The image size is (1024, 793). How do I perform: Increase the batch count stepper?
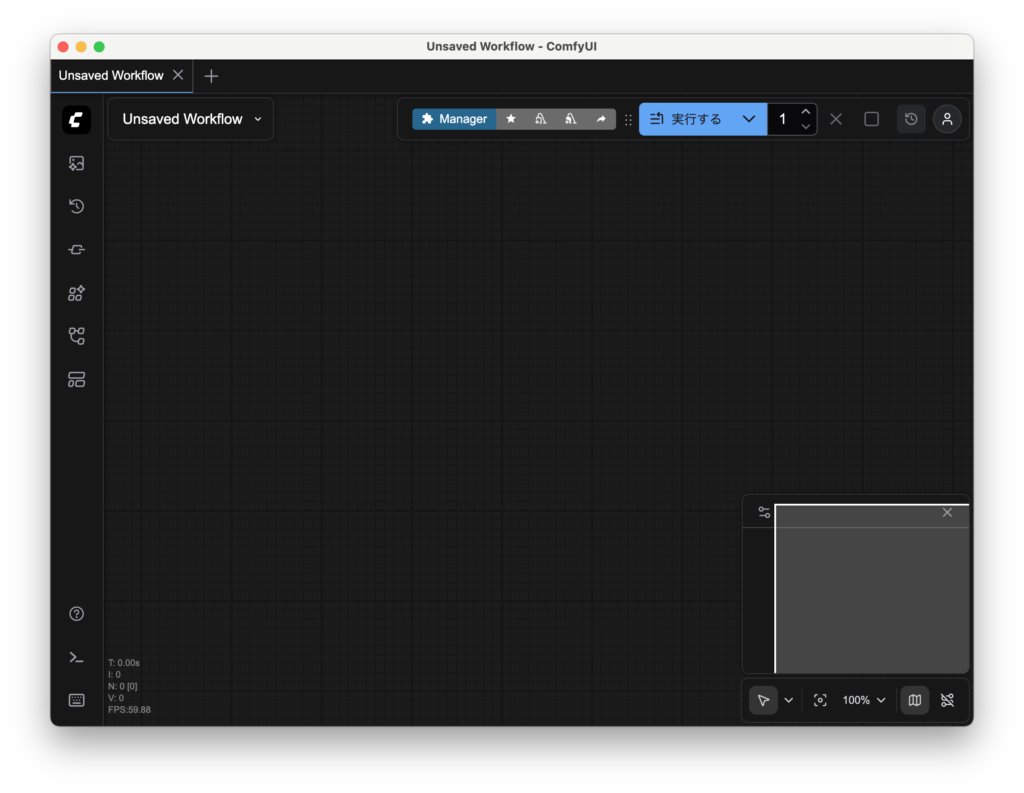[x=806, y=111]
